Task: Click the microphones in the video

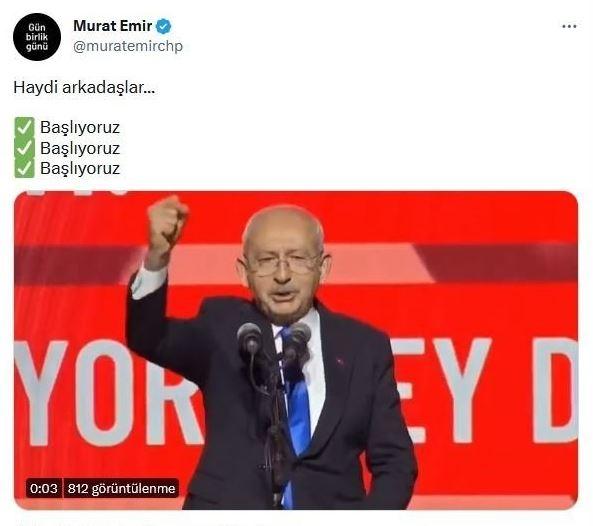Action: [274, 340]
